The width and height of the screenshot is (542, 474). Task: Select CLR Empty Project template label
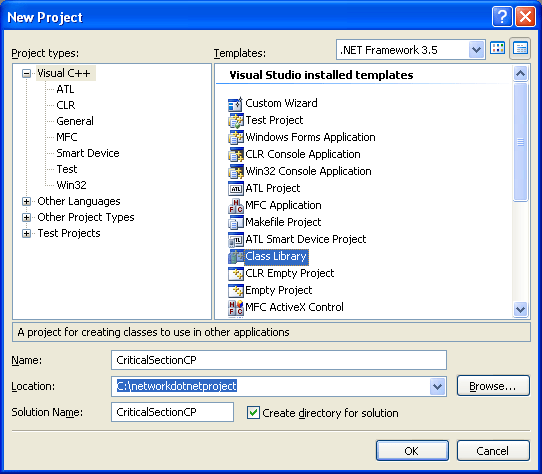point(289,273)
